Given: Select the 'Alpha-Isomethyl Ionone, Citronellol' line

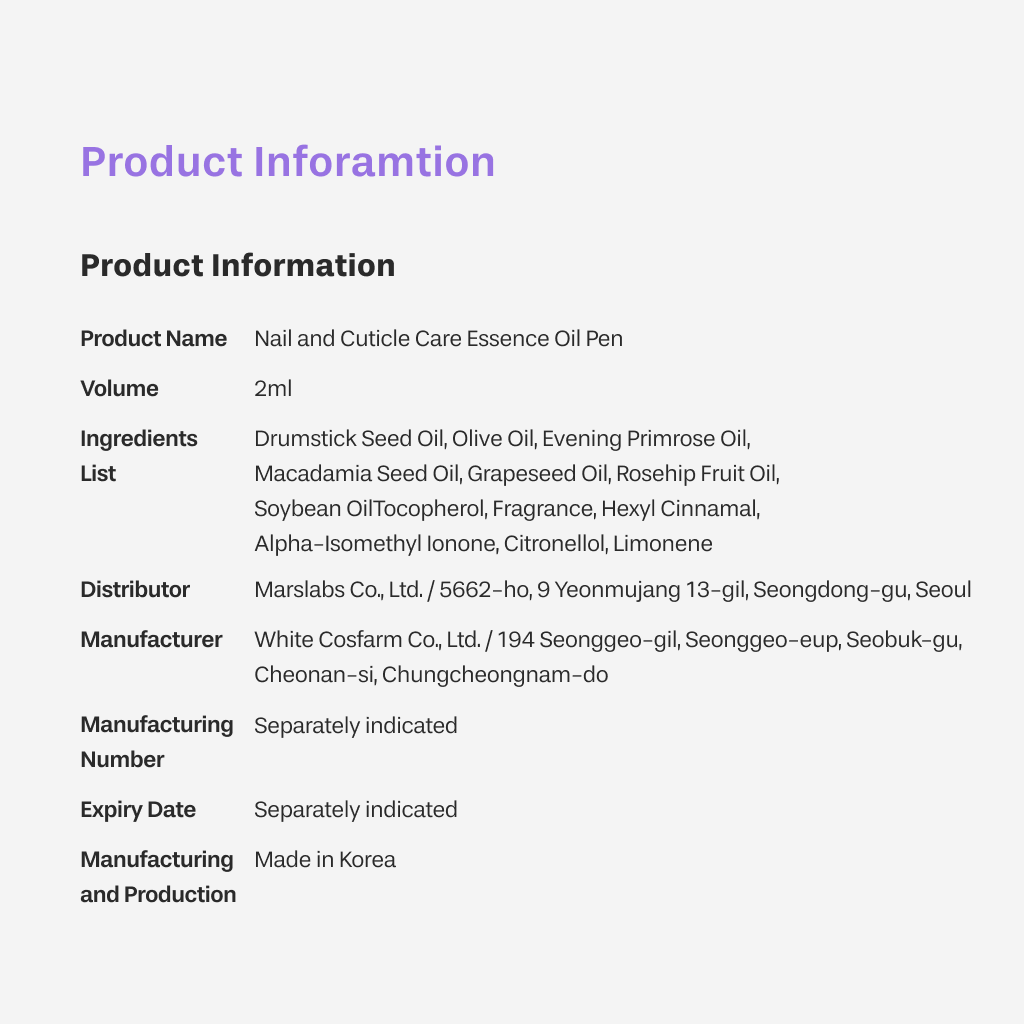Looking at the screenshot, I should click(x=483, y=544).
